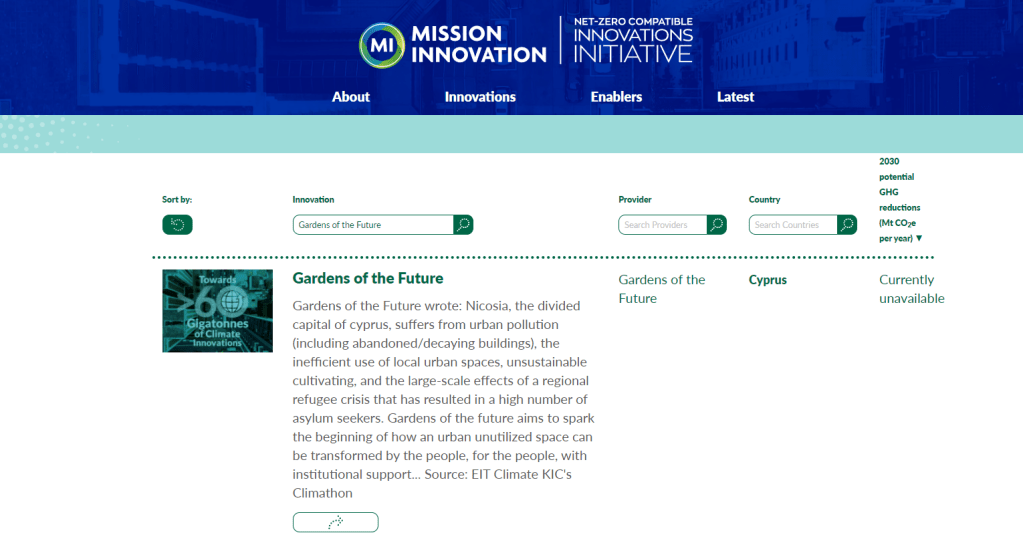Click the Net-Zero Compatible Innovations Initiative logo
The height and width of the screenshot is (545, 1023).
point(632,41)
